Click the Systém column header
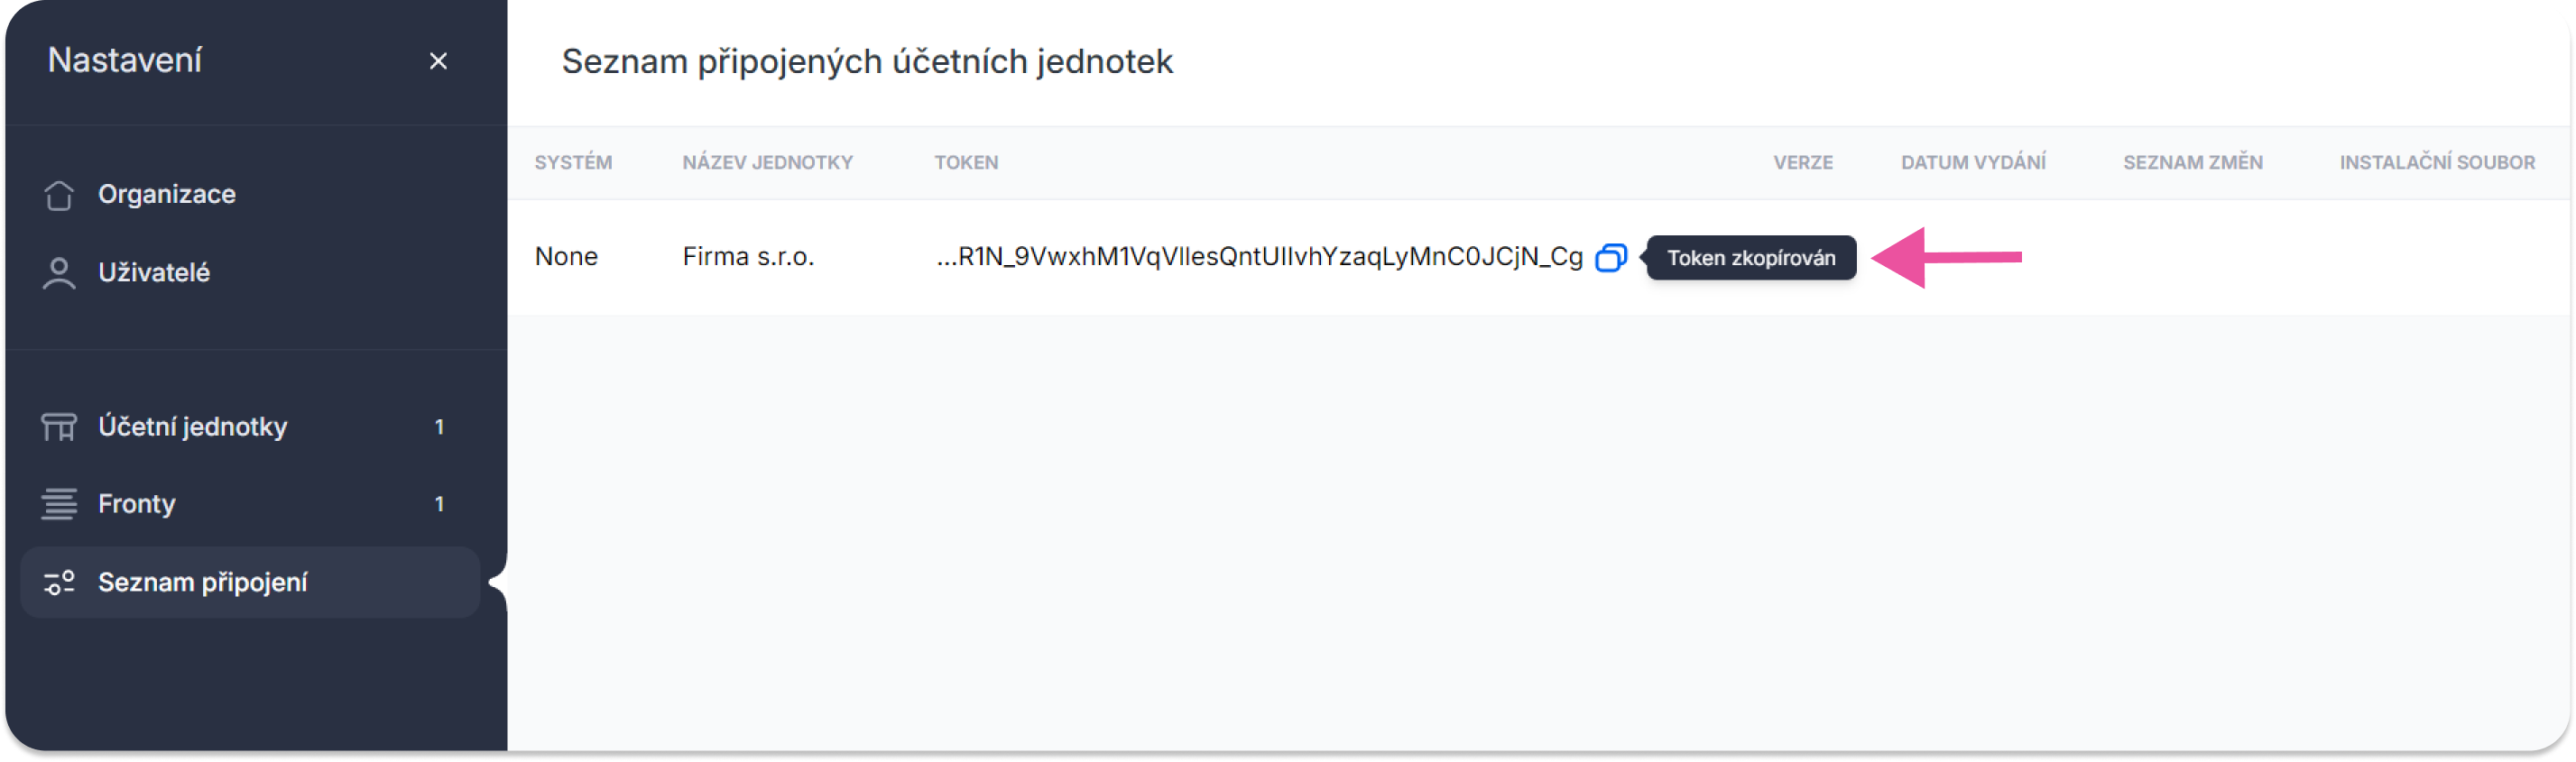 [573, 162]
